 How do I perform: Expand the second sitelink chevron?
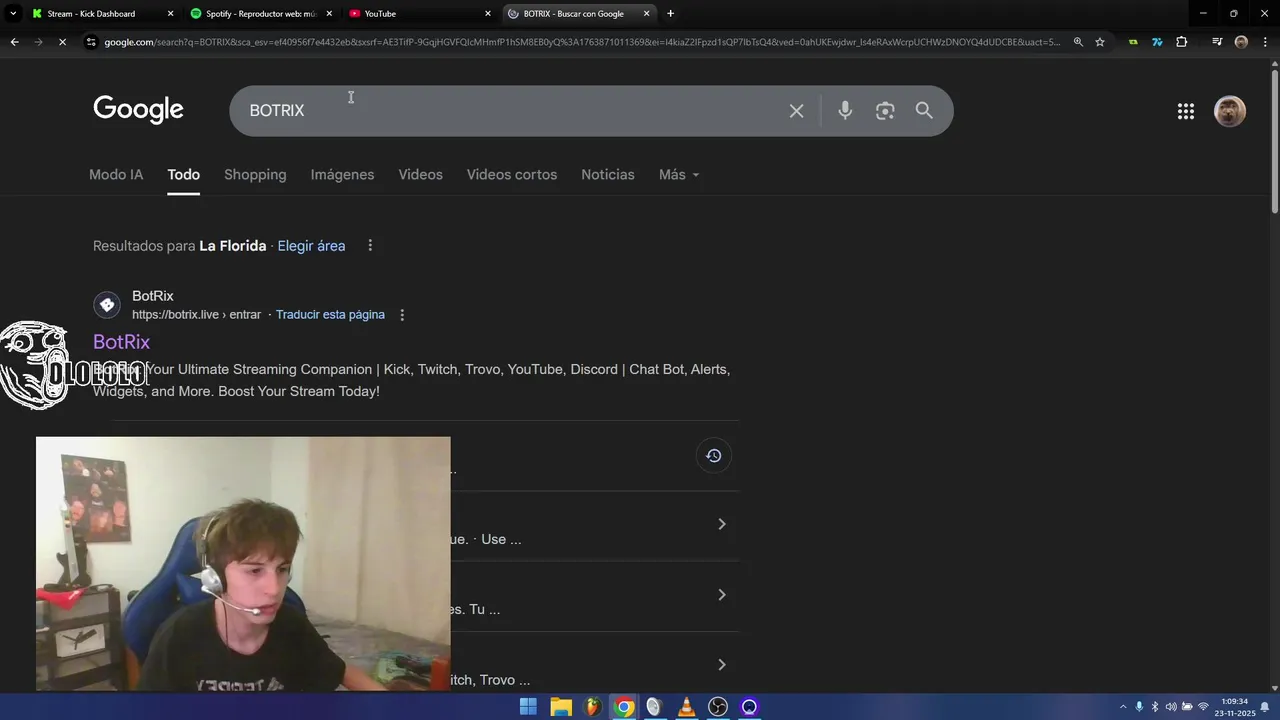[721, 595]
